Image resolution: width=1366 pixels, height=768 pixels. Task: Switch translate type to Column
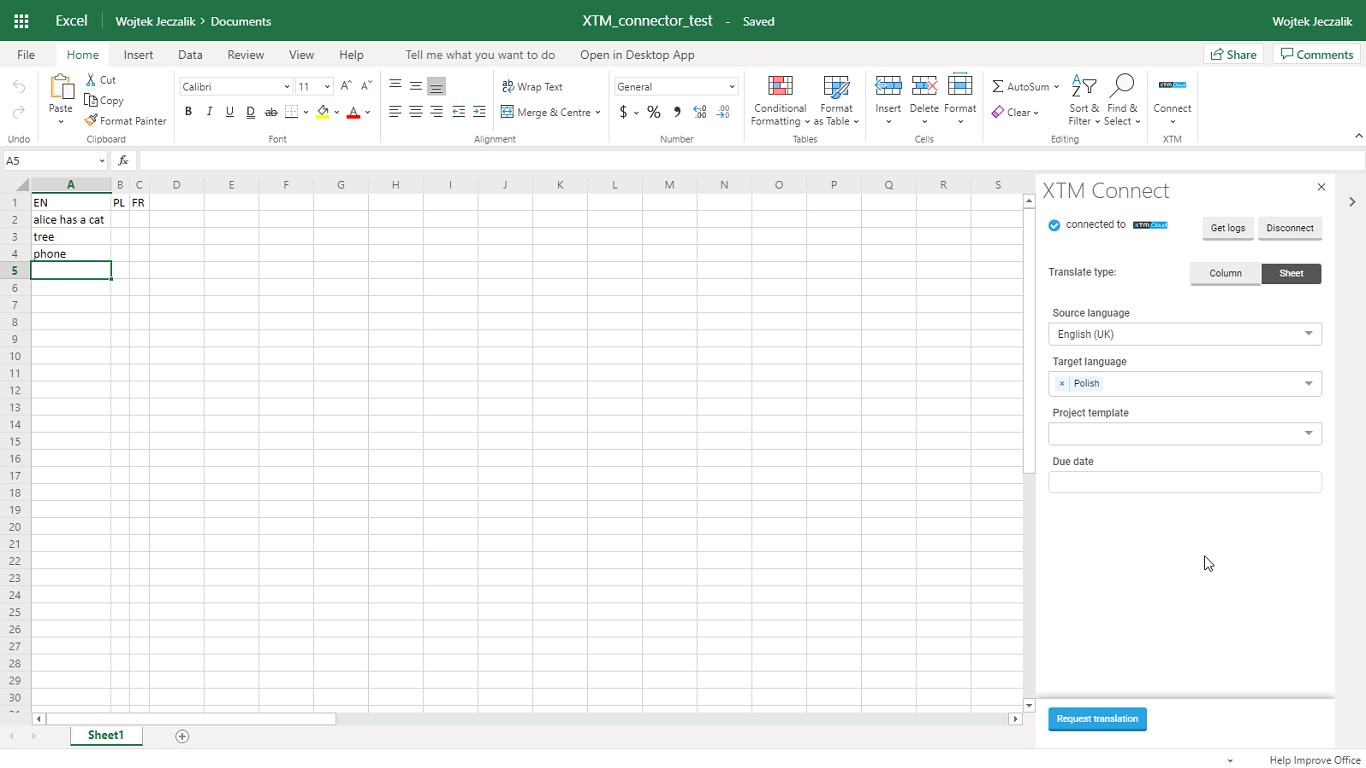point(1225,273)
